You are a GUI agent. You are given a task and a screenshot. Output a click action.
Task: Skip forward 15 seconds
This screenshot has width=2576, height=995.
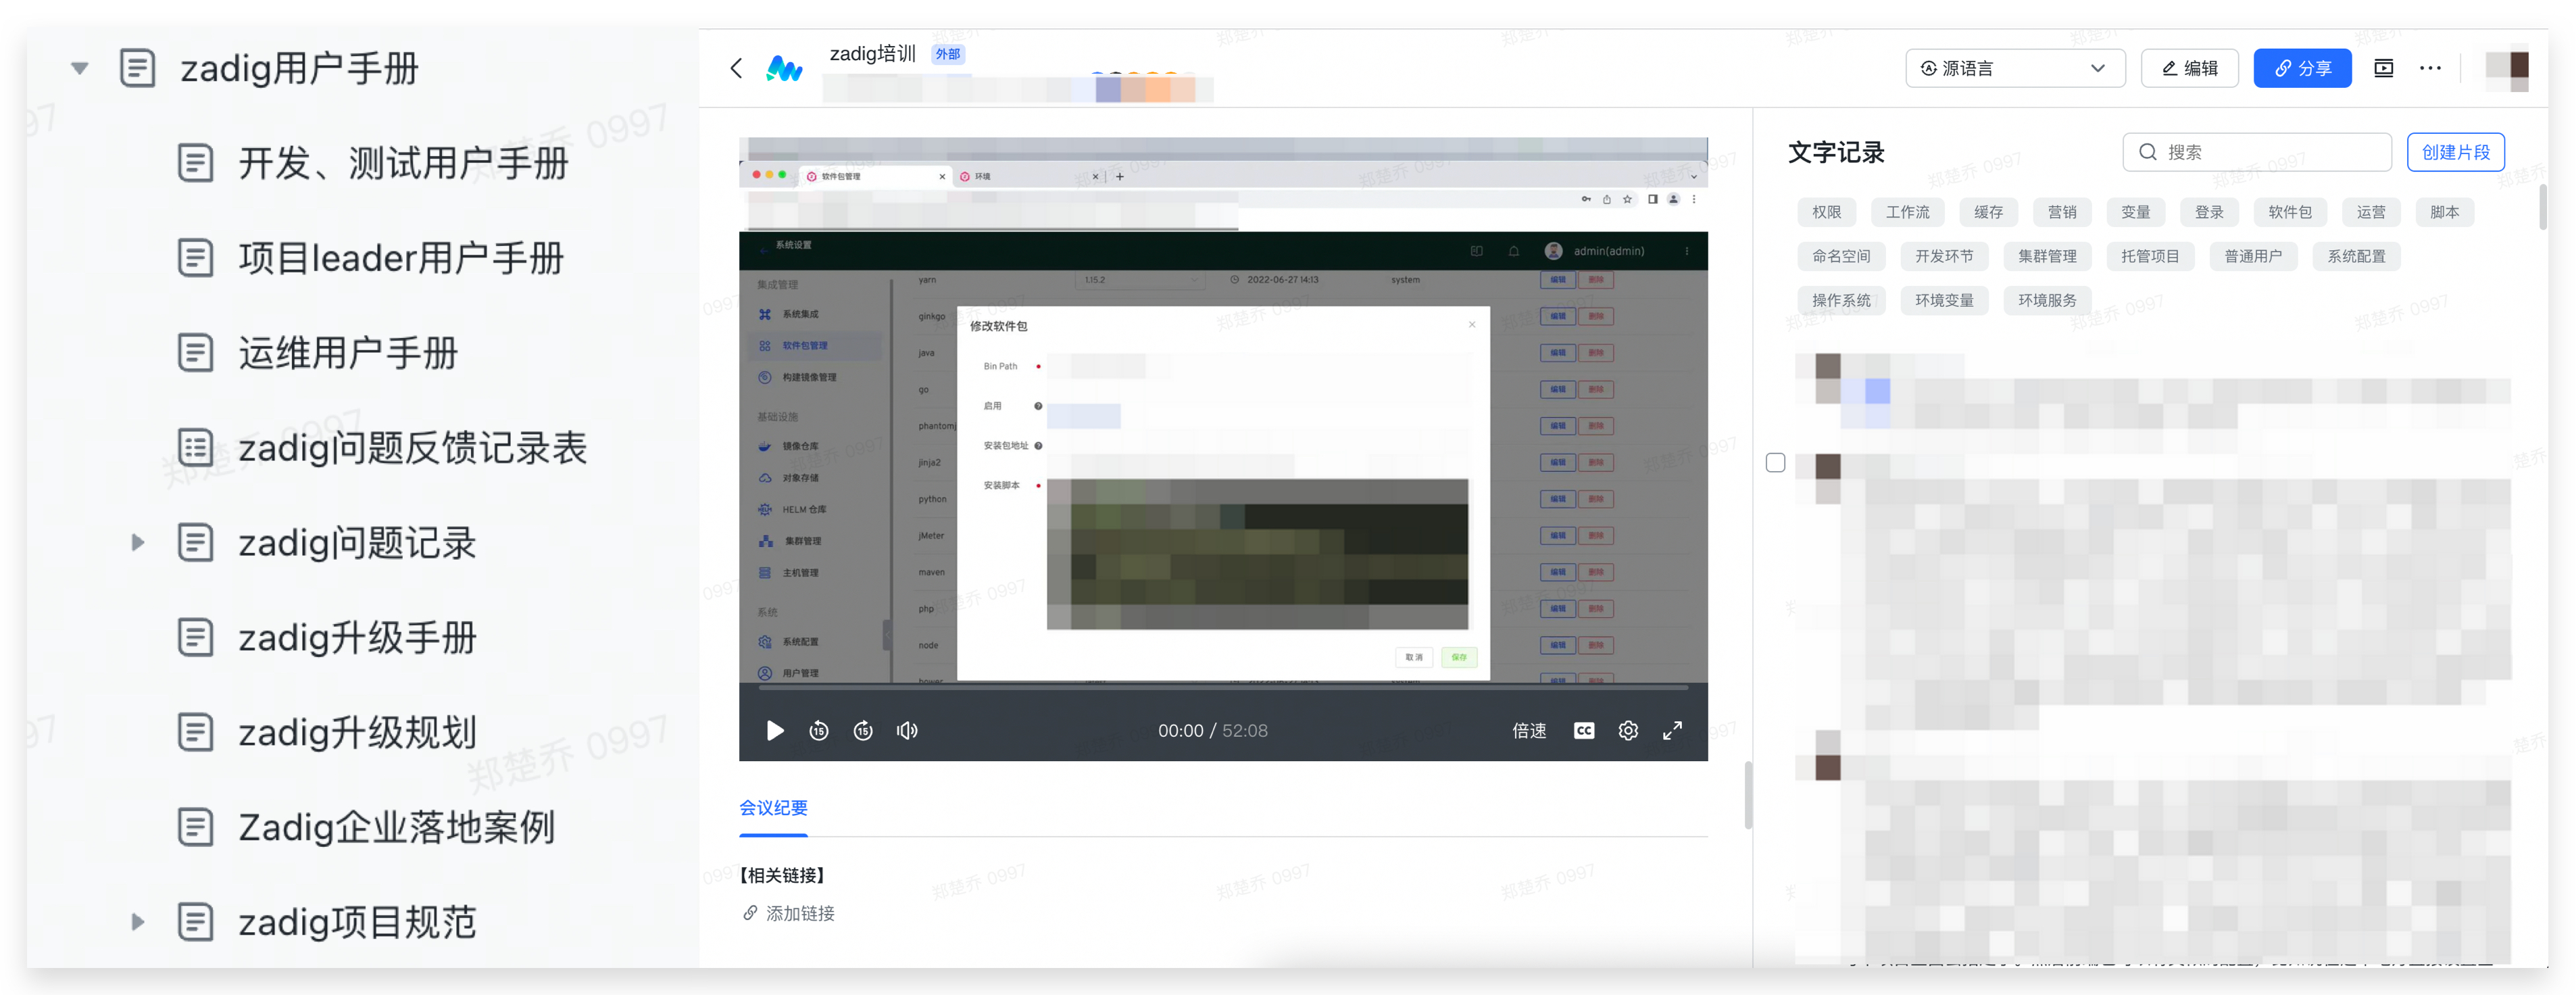click(863, 731)
